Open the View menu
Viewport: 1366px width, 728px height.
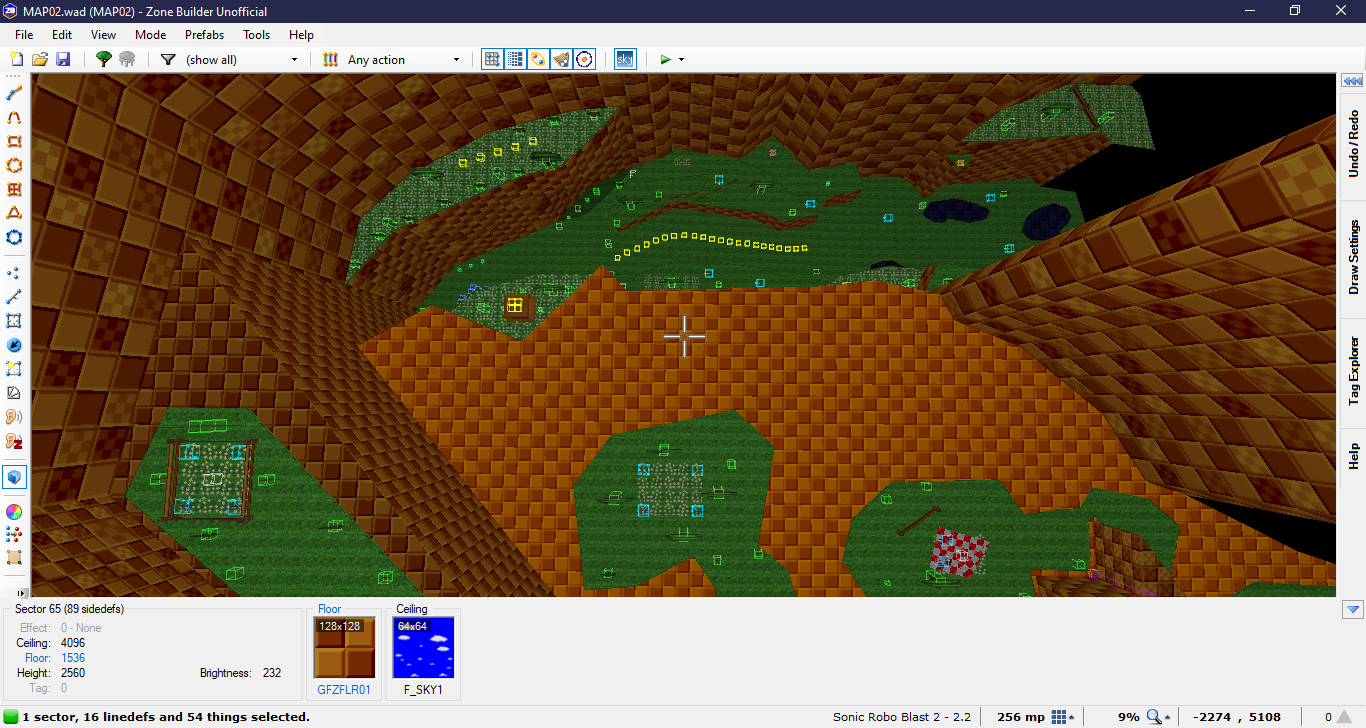[103, 34]
